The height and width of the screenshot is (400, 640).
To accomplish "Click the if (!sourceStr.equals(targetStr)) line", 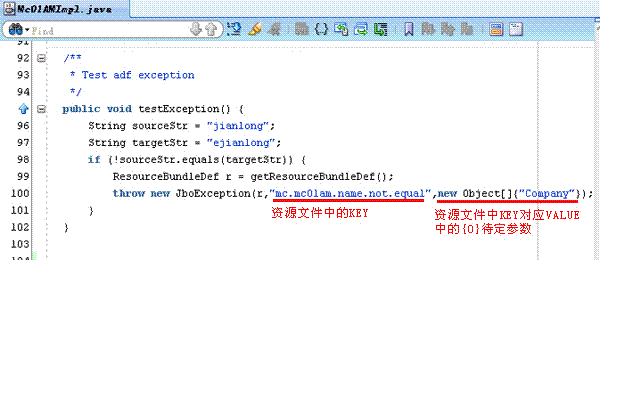I will point(197,160).
